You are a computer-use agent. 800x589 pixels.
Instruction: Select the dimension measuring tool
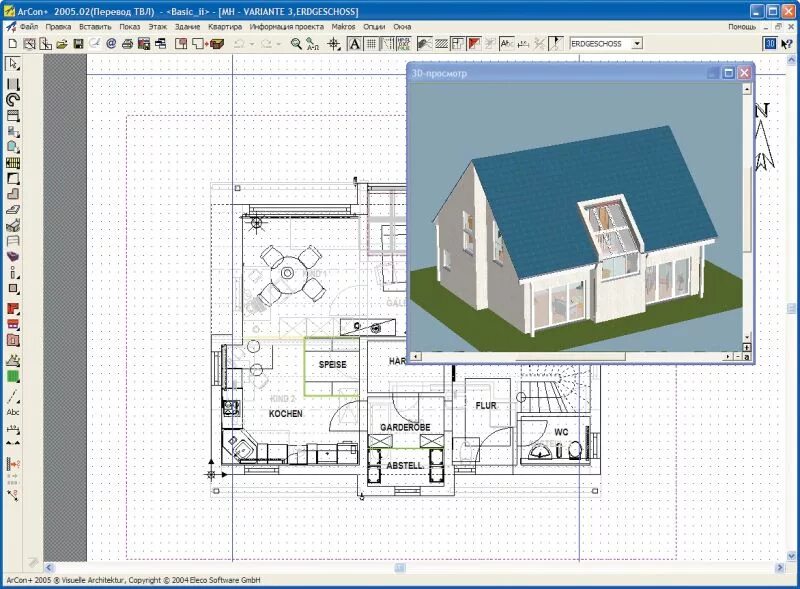click(x=13, y=430)
